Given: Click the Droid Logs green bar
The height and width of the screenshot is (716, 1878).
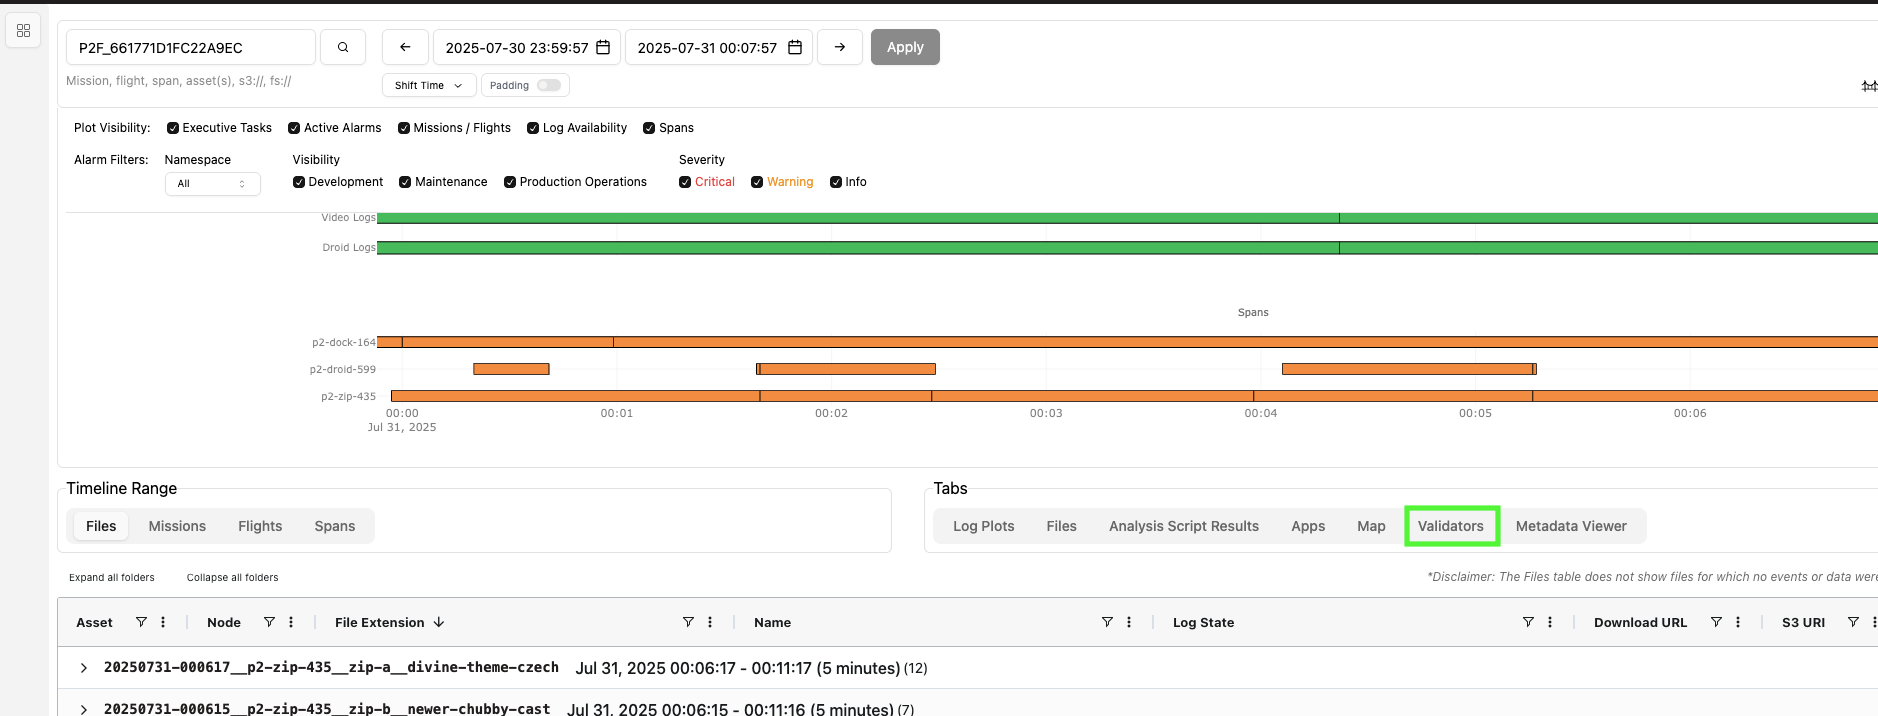Looking at the screenshot, I should coord(1127,248).
